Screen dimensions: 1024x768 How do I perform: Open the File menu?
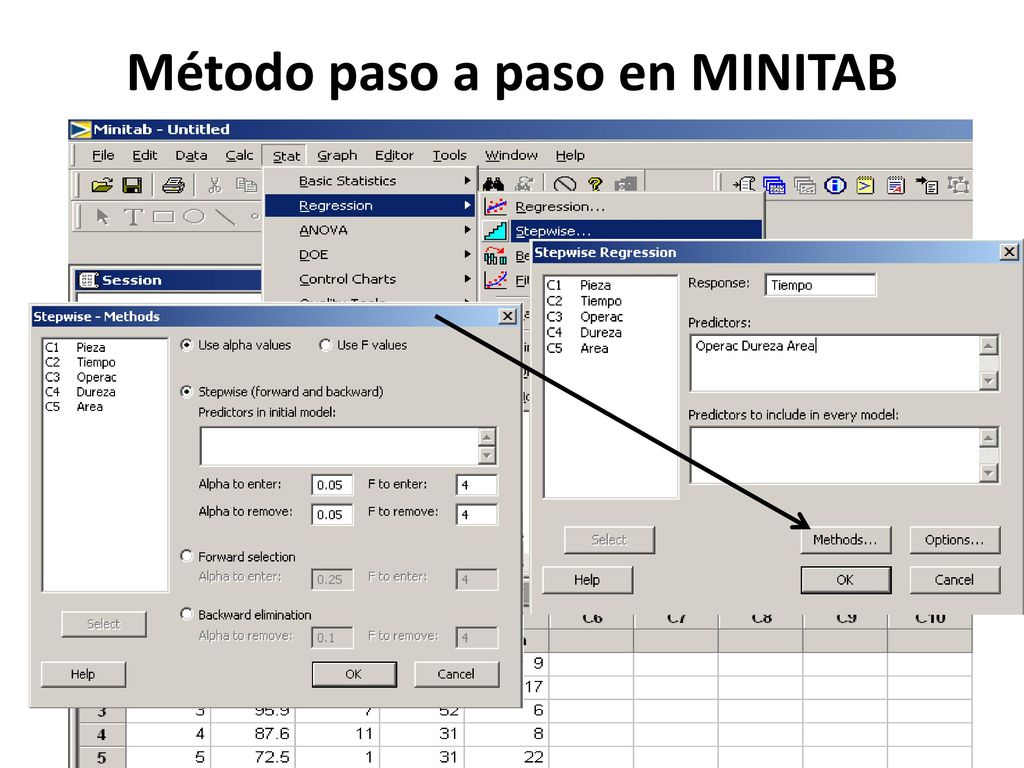[x=103, y=155]
